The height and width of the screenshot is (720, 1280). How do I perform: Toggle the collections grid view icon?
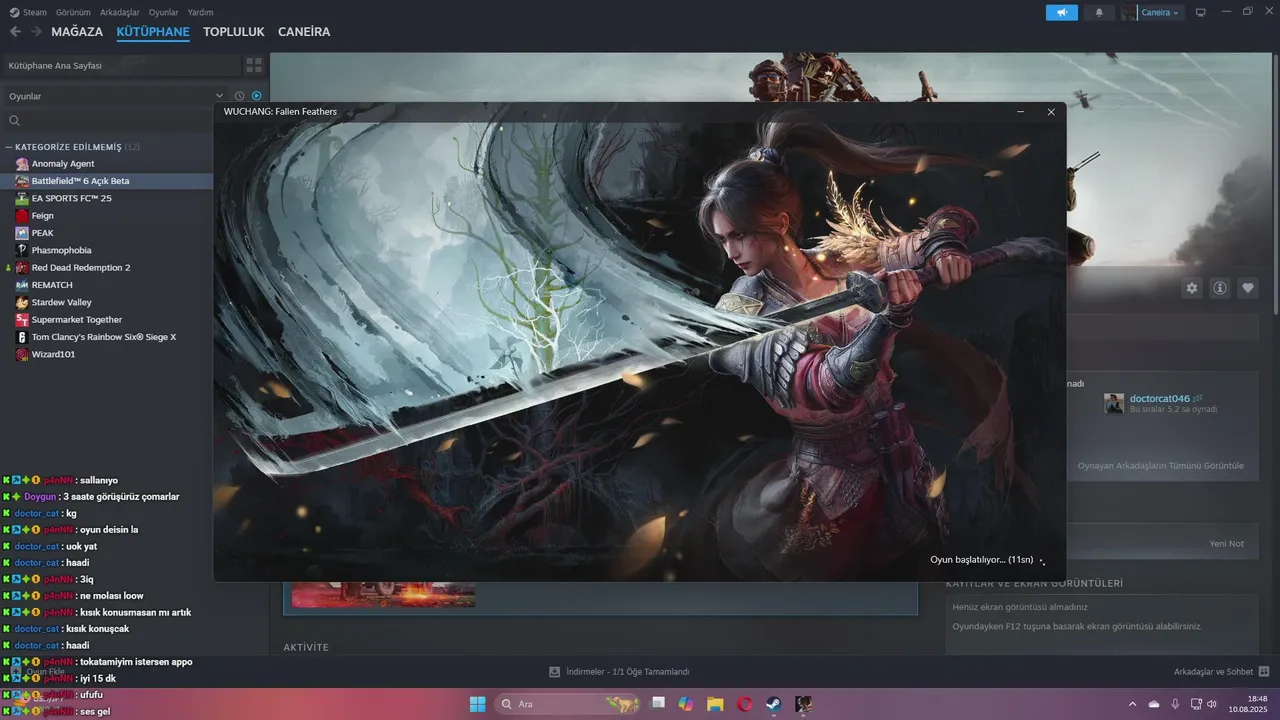(254, 65)
